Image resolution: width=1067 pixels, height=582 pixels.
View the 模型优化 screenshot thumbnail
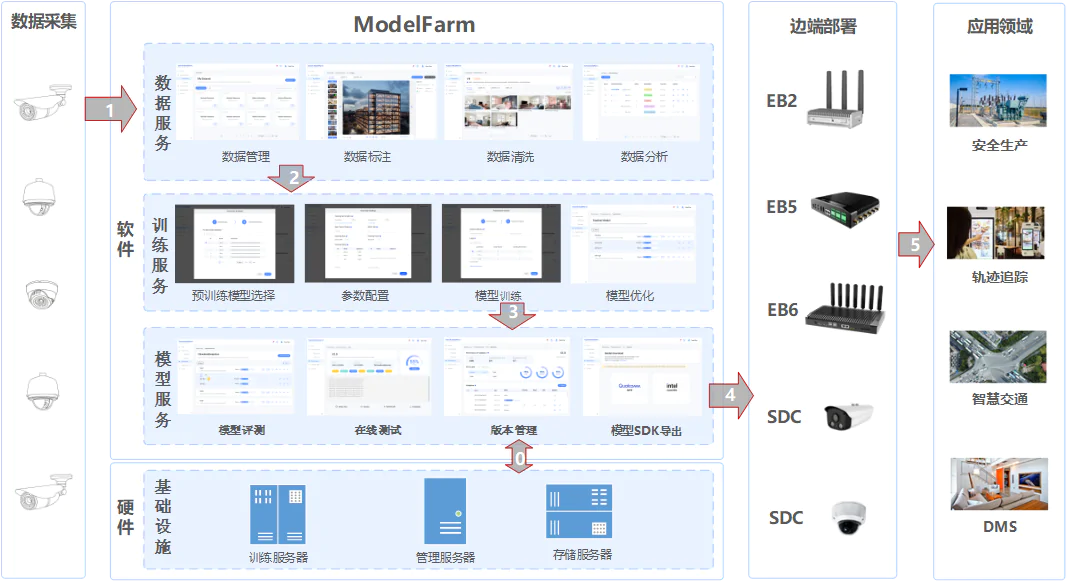[634, 244]
